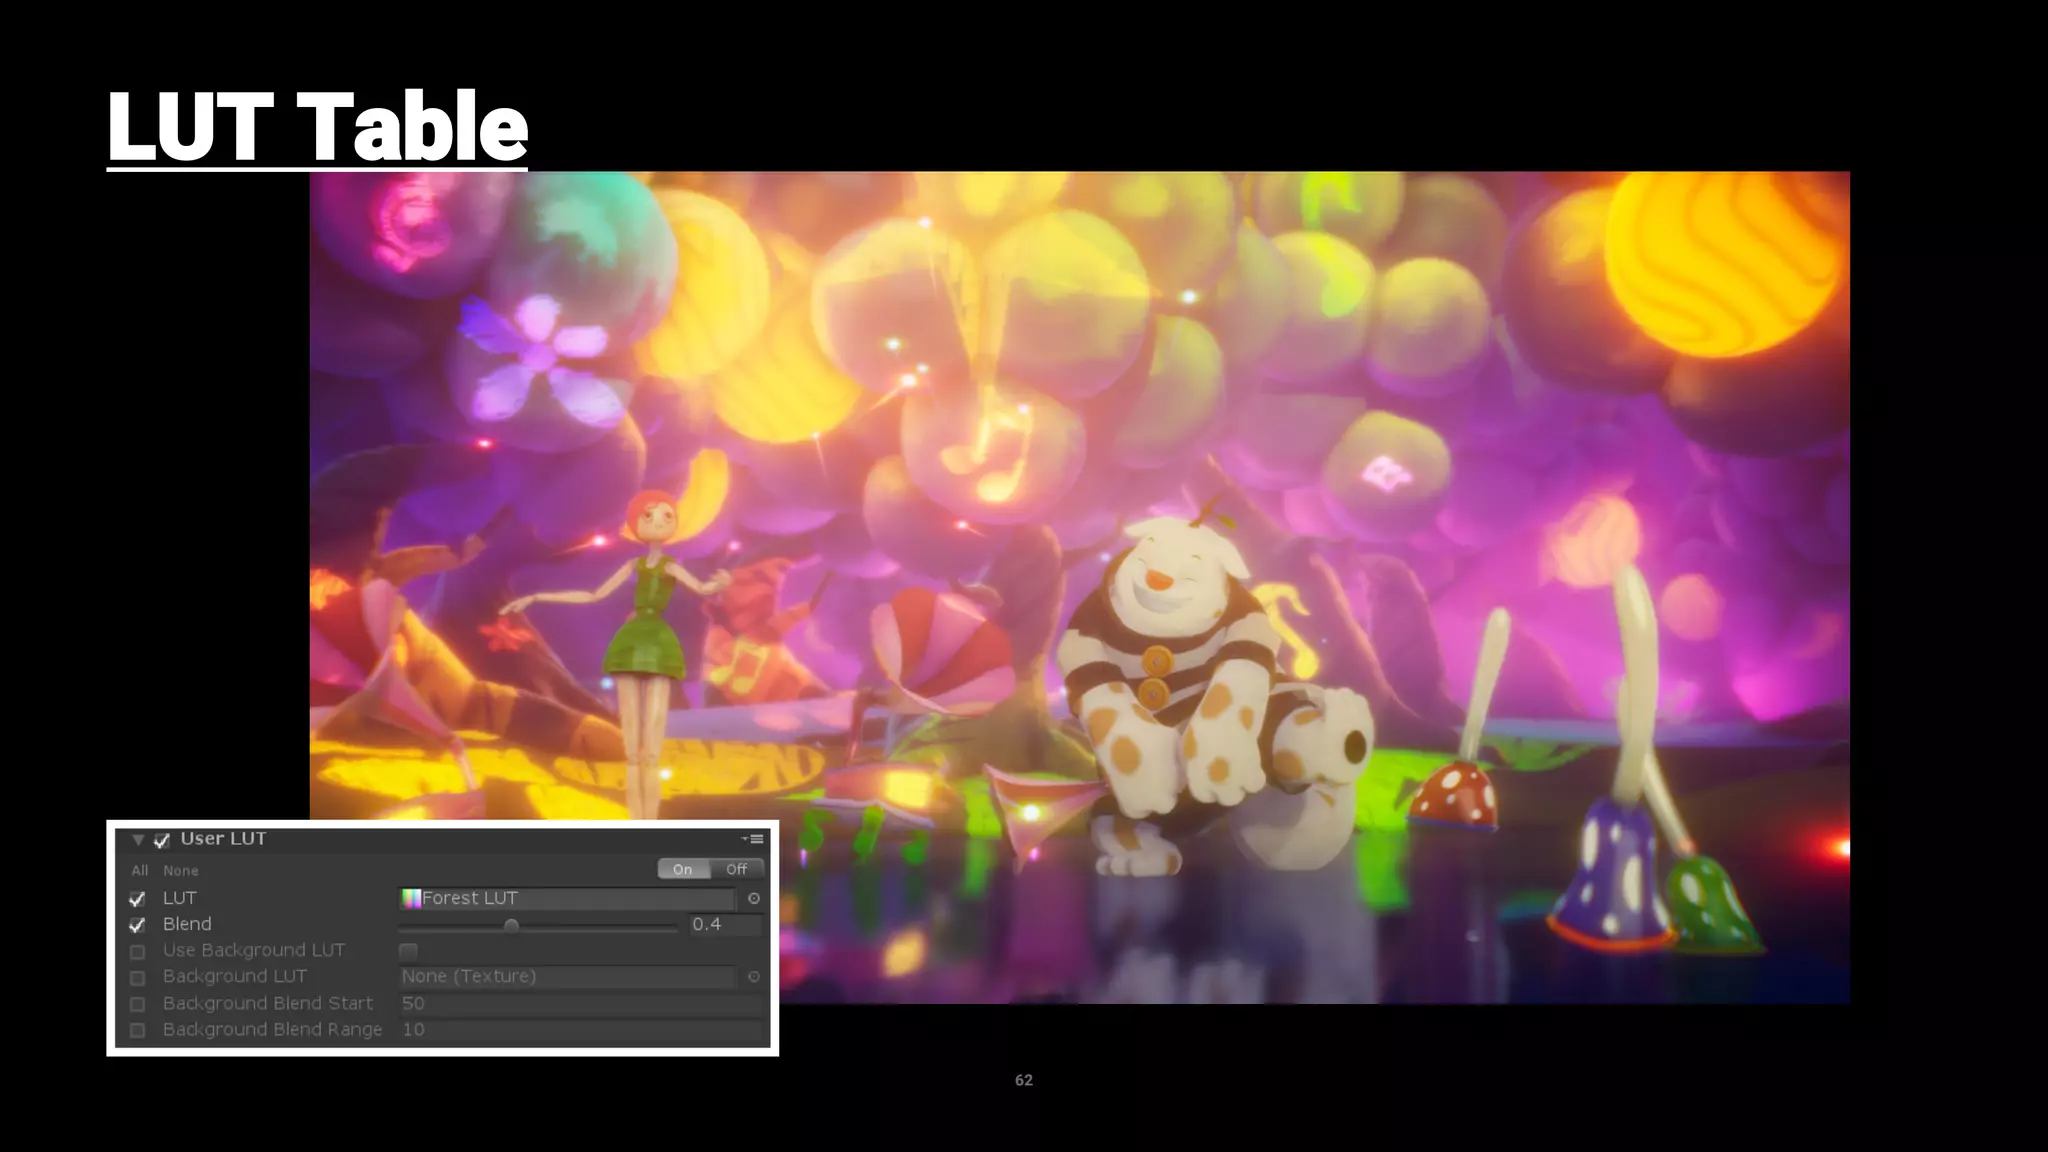The image size is (2048, 1152).
Task: Tick the Use Background LUT value box
Action: point(408,951)
